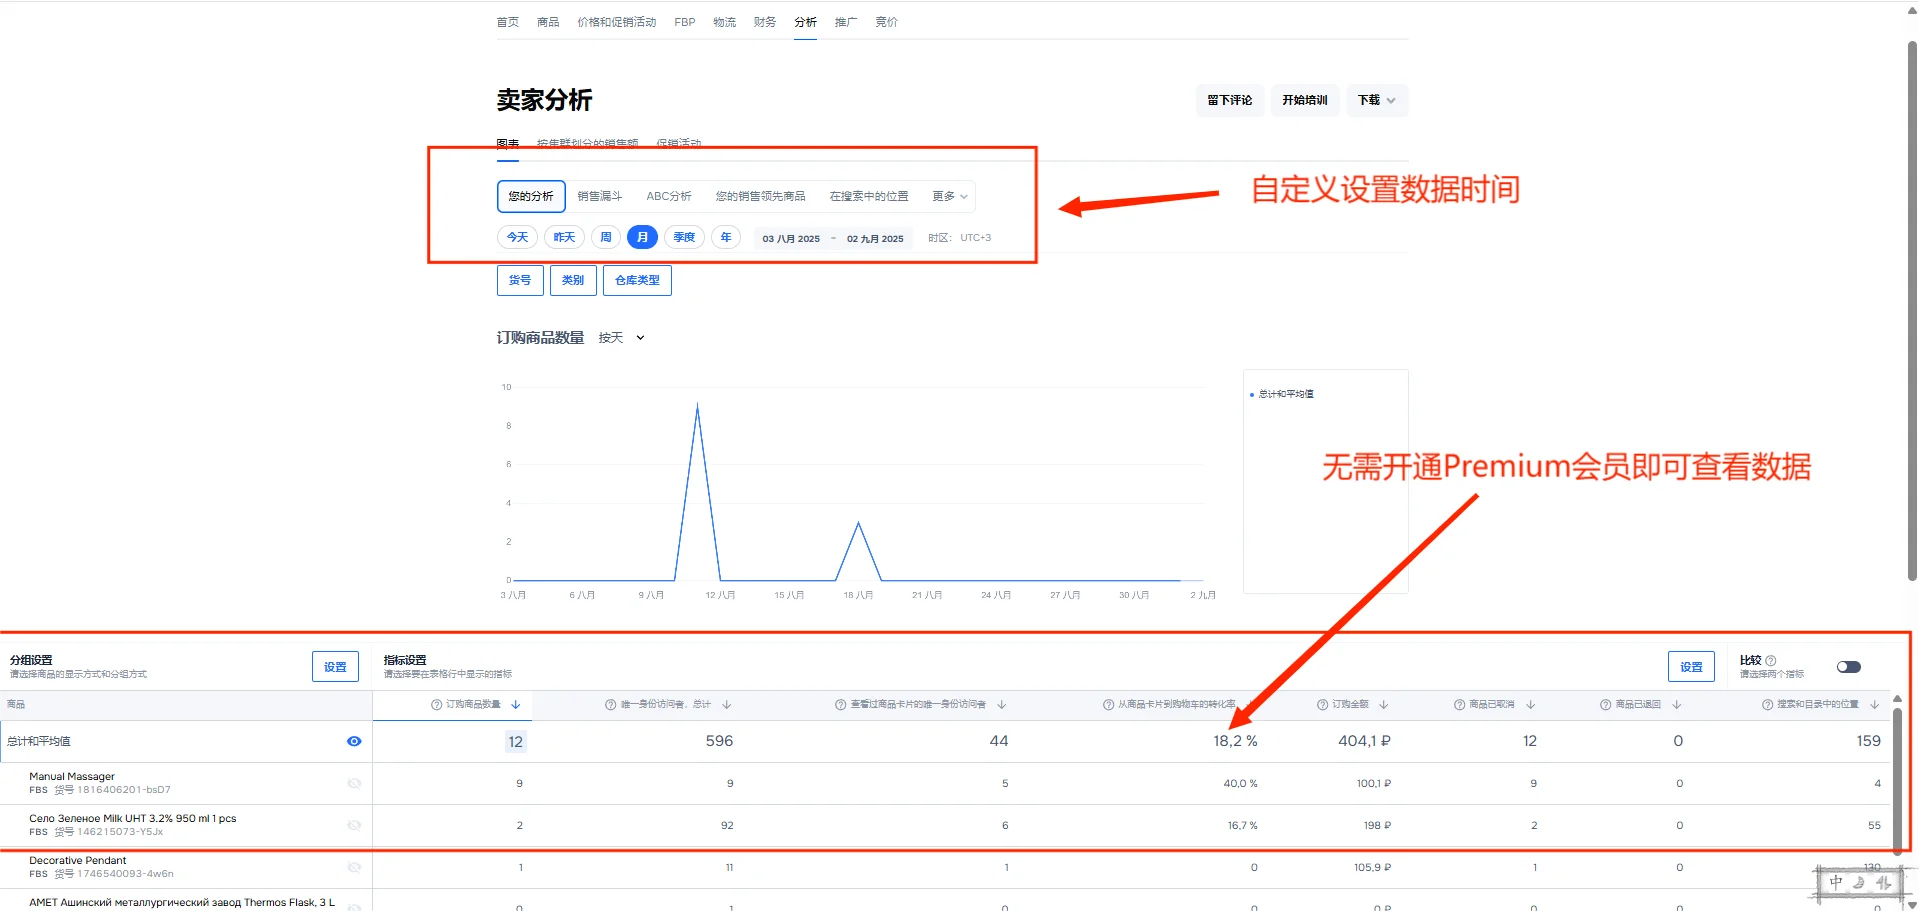Filter by 仓库类型 button
1919x911 pixels.
point(637,281)
